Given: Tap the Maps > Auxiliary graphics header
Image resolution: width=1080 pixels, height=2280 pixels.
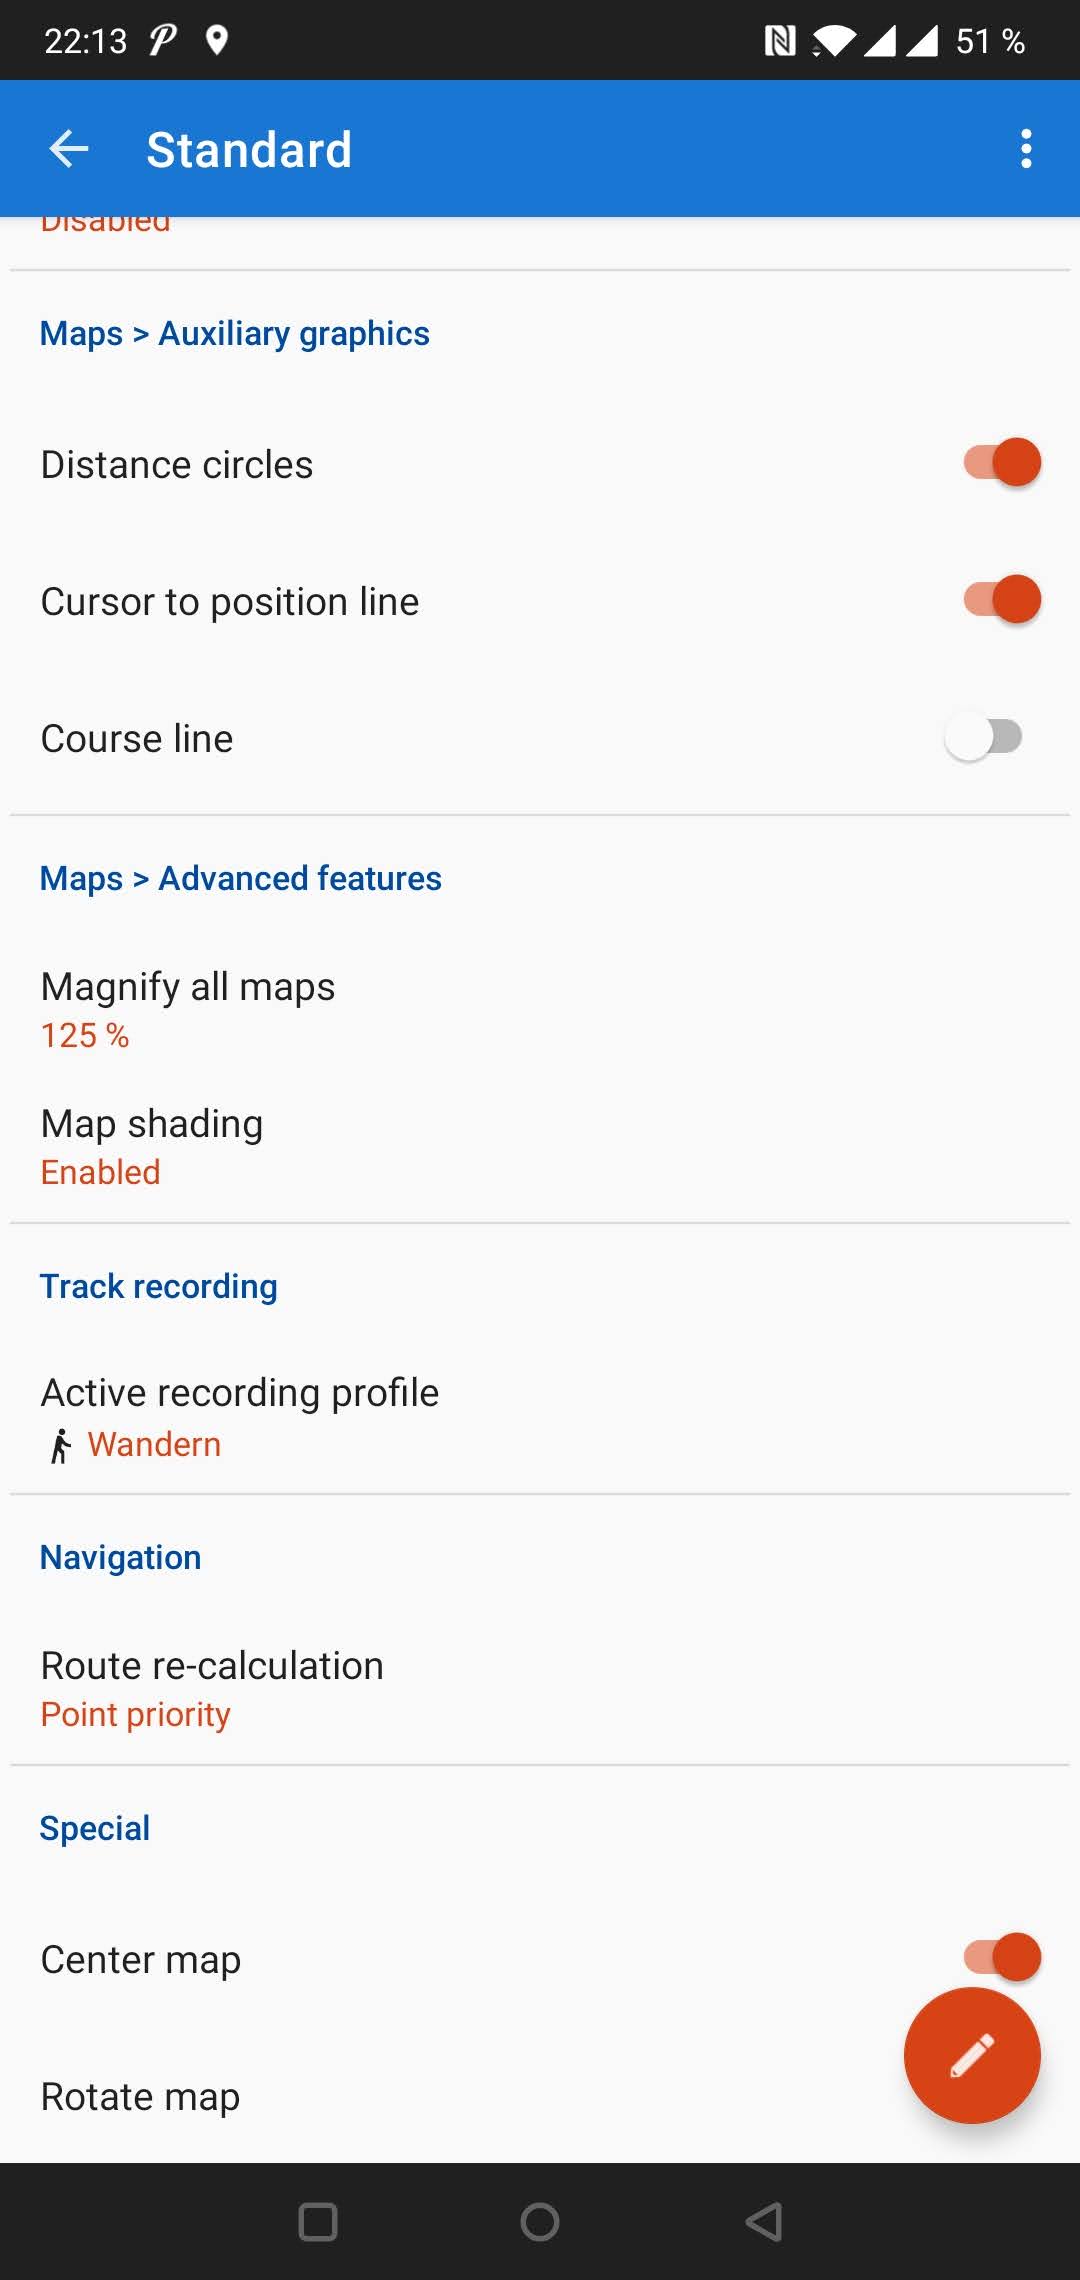Looking at the screenshot, I should [x=235, y=334].
